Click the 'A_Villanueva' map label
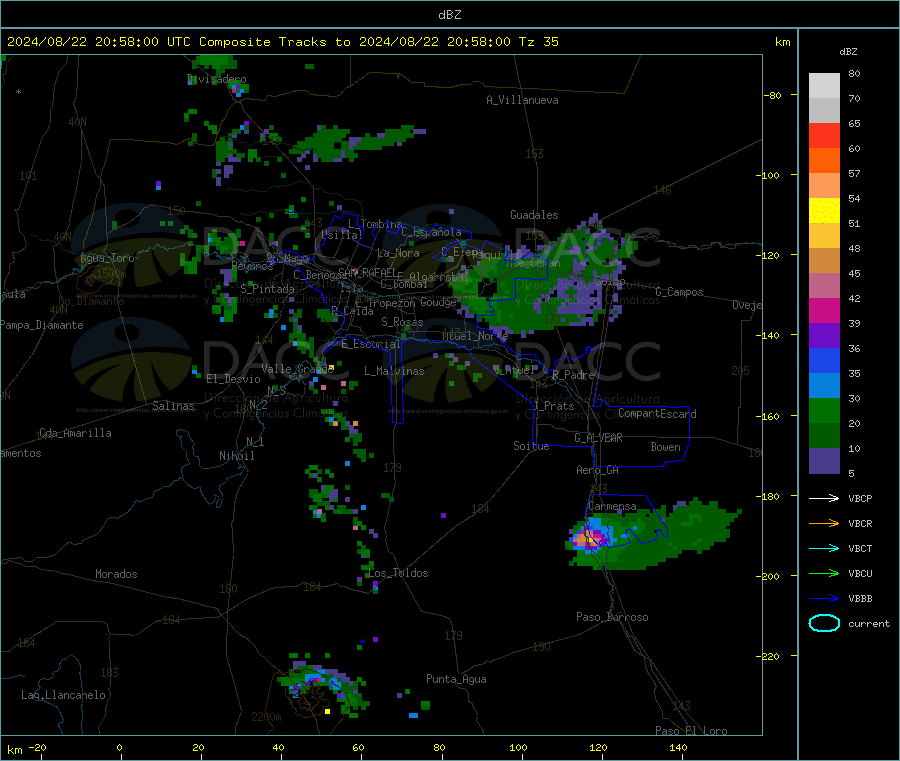 click(x=522, y=100)
